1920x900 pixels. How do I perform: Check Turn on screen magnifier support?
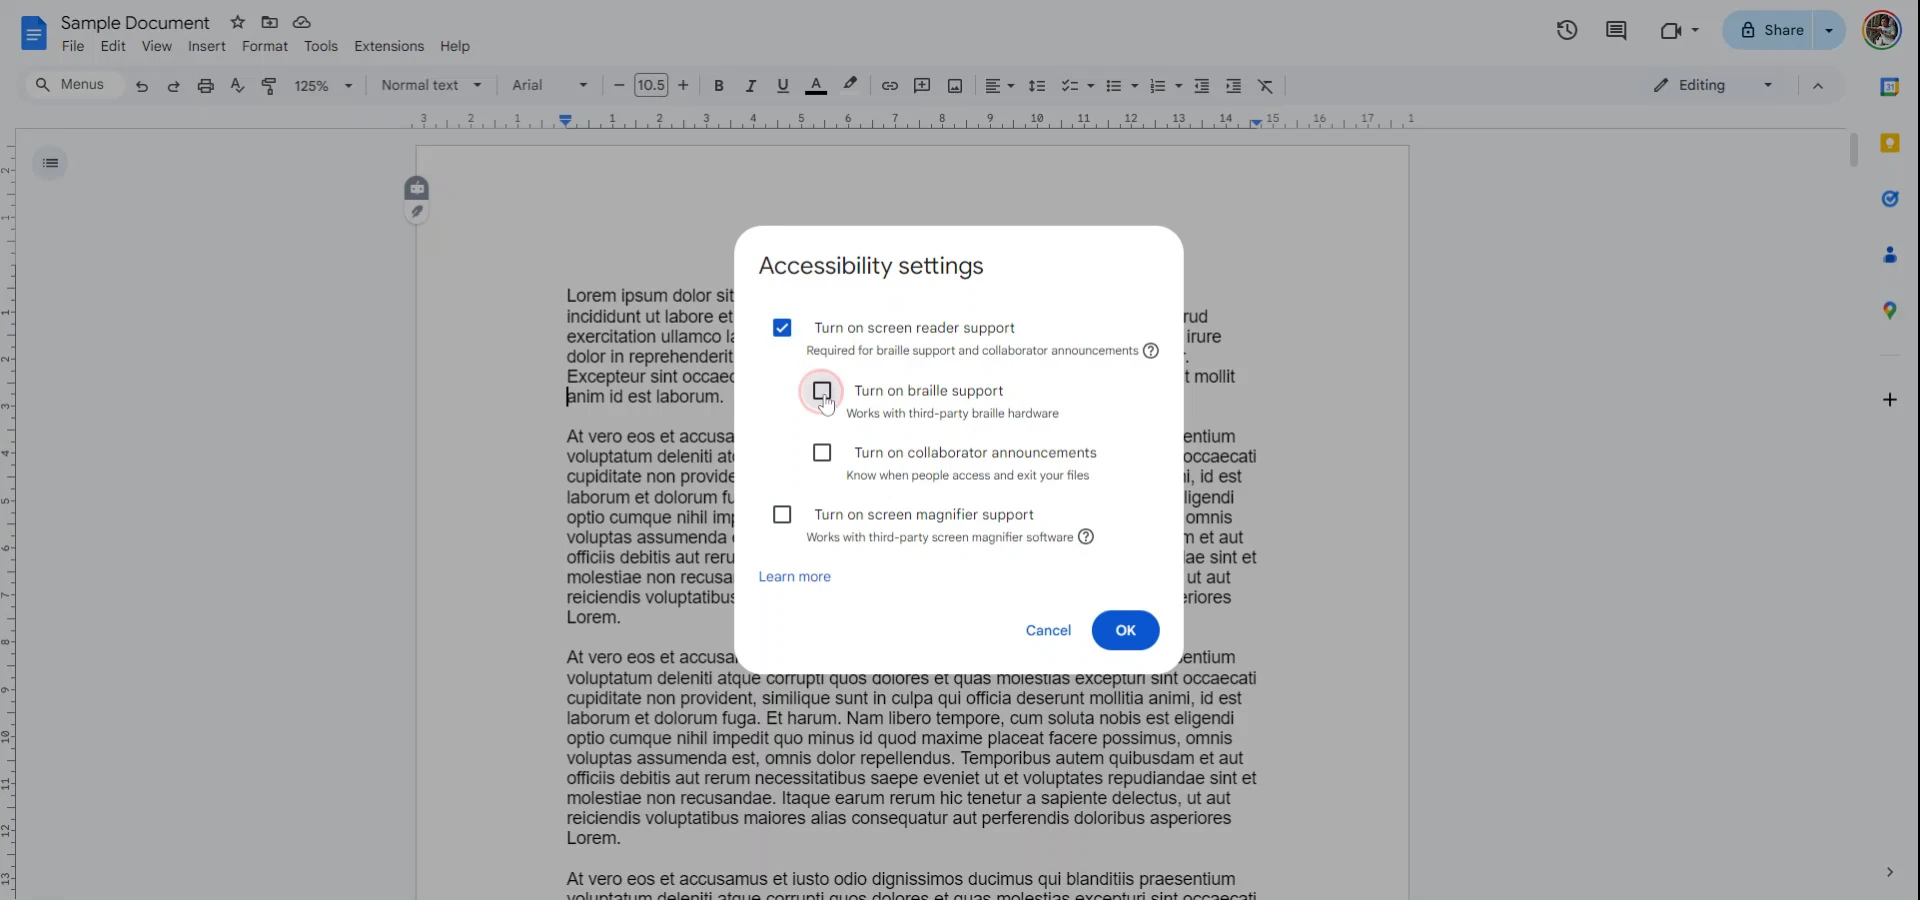782,514
